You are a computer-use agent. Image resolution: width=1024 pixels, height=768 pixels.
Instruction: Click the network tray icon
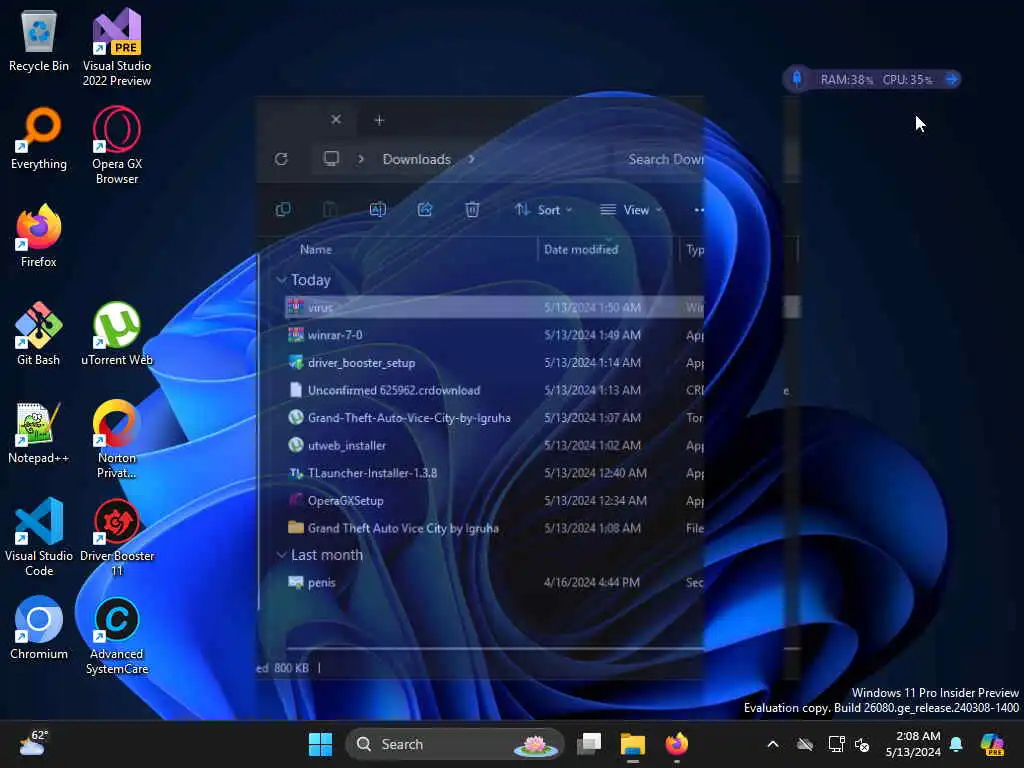[x=837, y=744]
